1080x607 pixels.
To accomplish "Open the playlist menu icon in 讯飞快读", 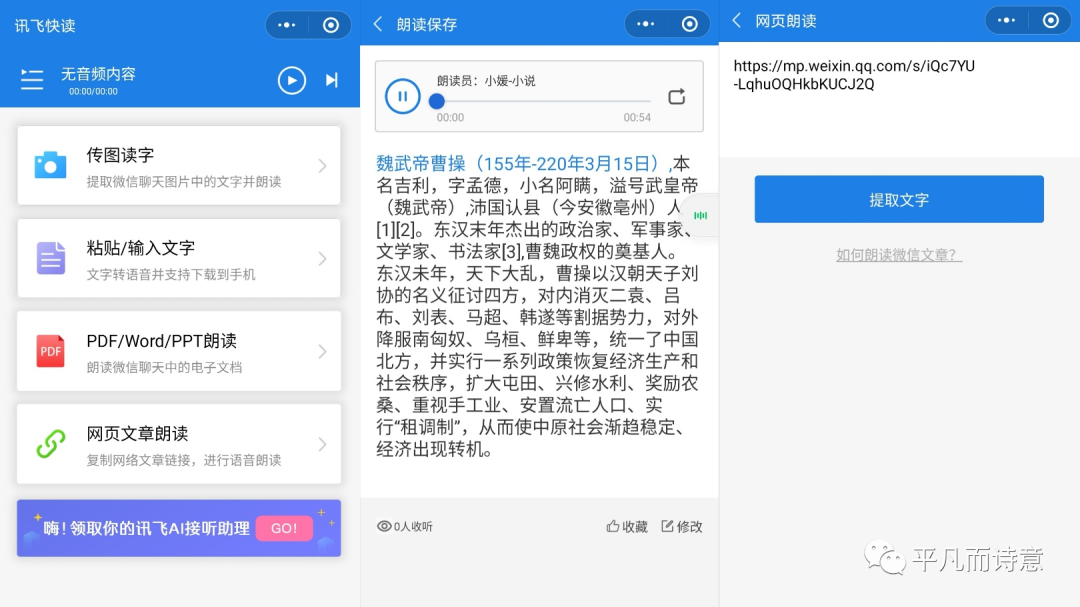I will click(x=32, y=80).
